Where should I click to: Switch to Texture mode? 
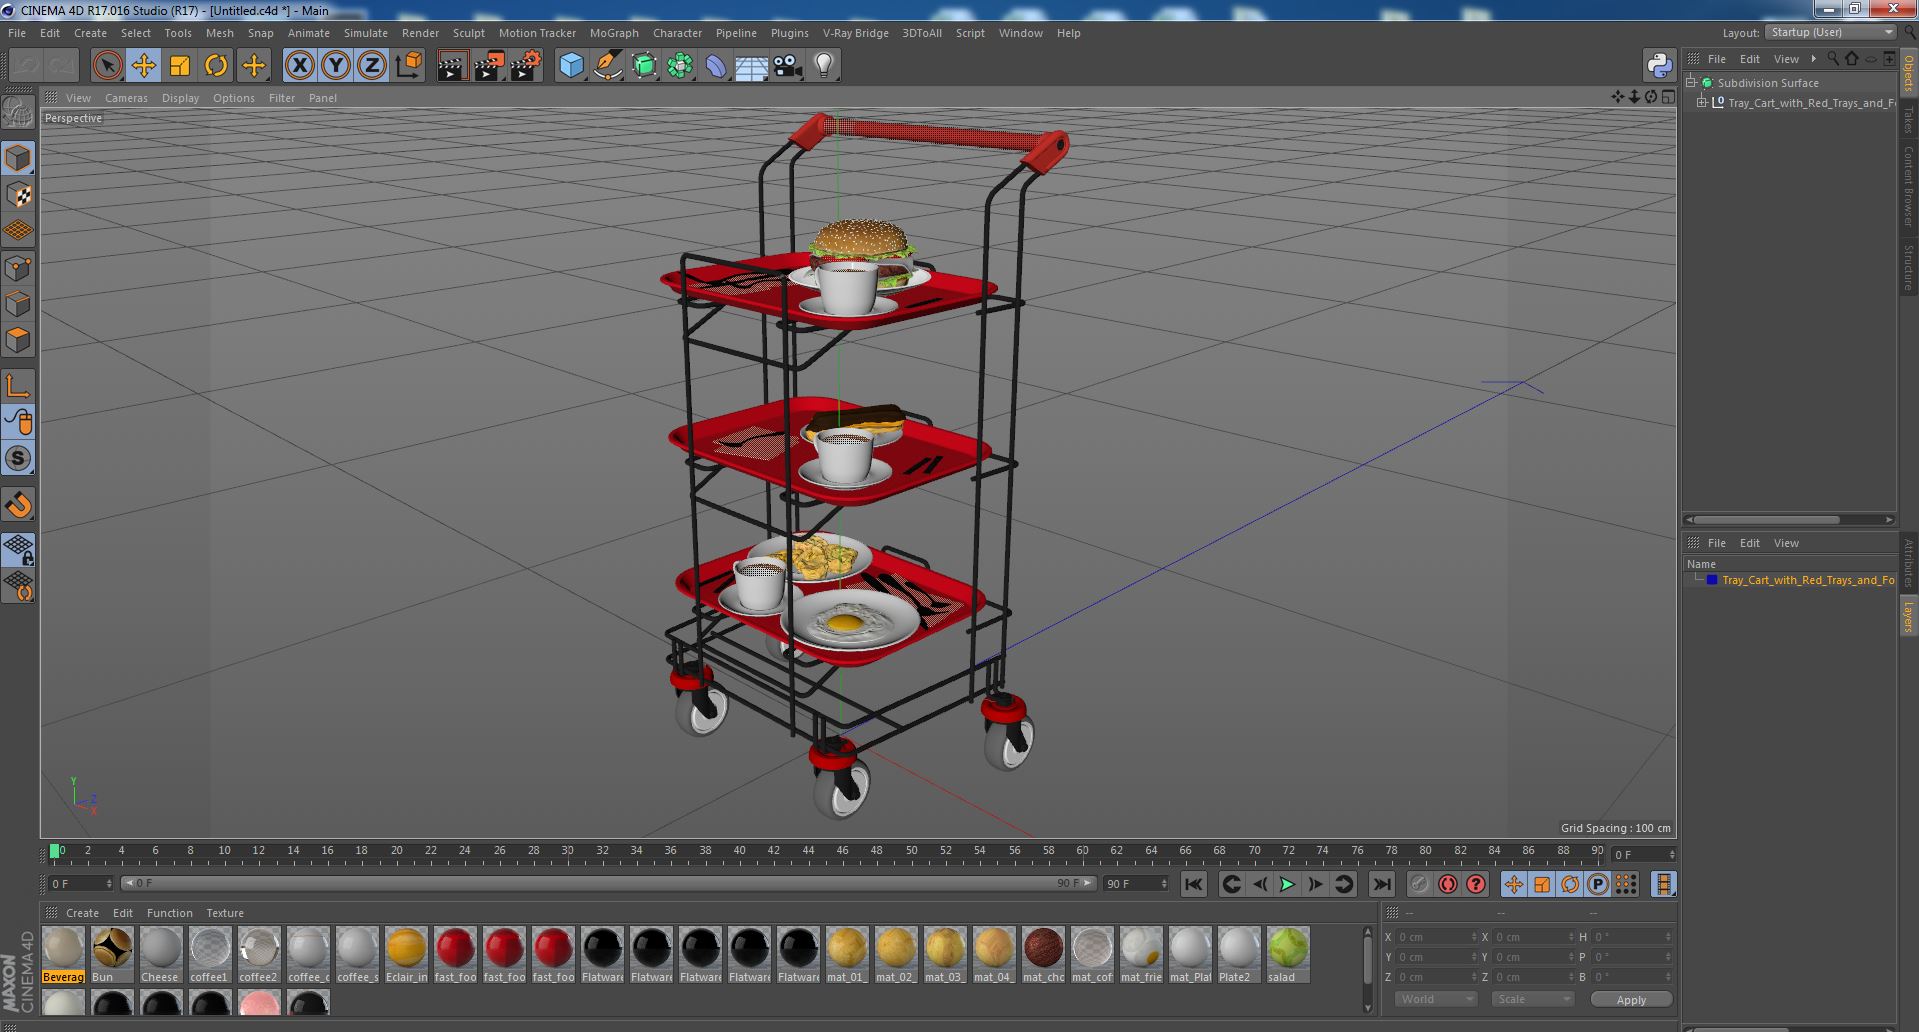(x=18, y=195)
